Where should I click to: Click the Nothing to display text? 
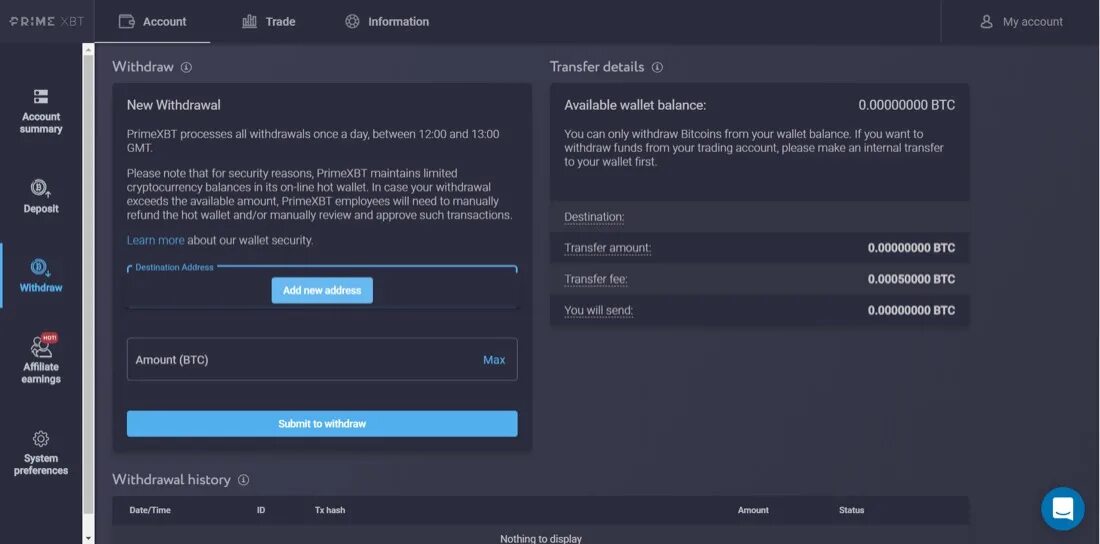pyautogui.click(x=541, y=538)
